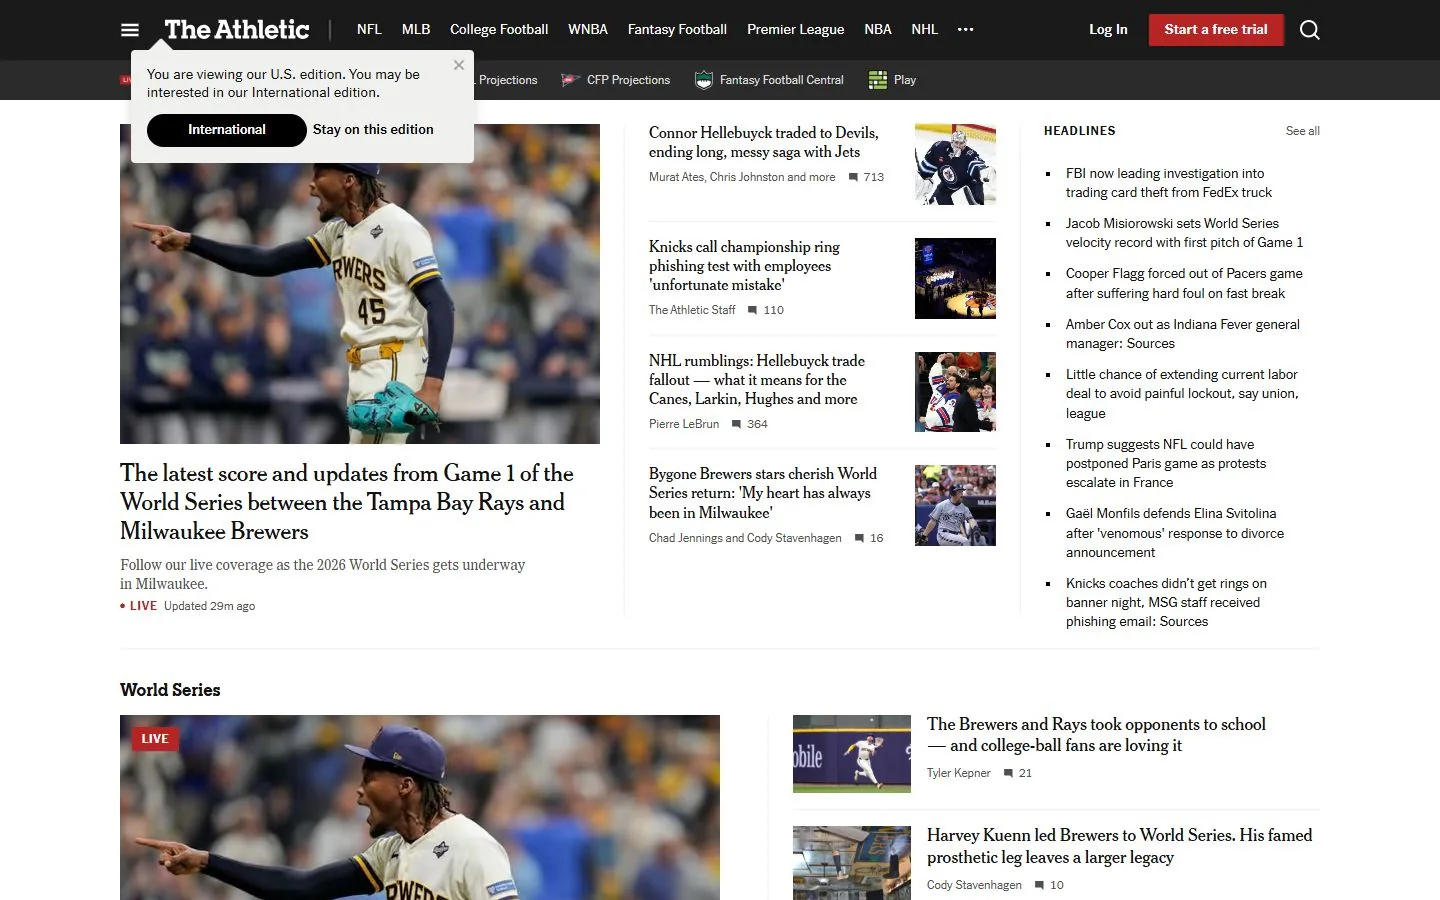Close the edition popup with X
The width and height of the screenshot is (1440, 900).
[459, 65]
